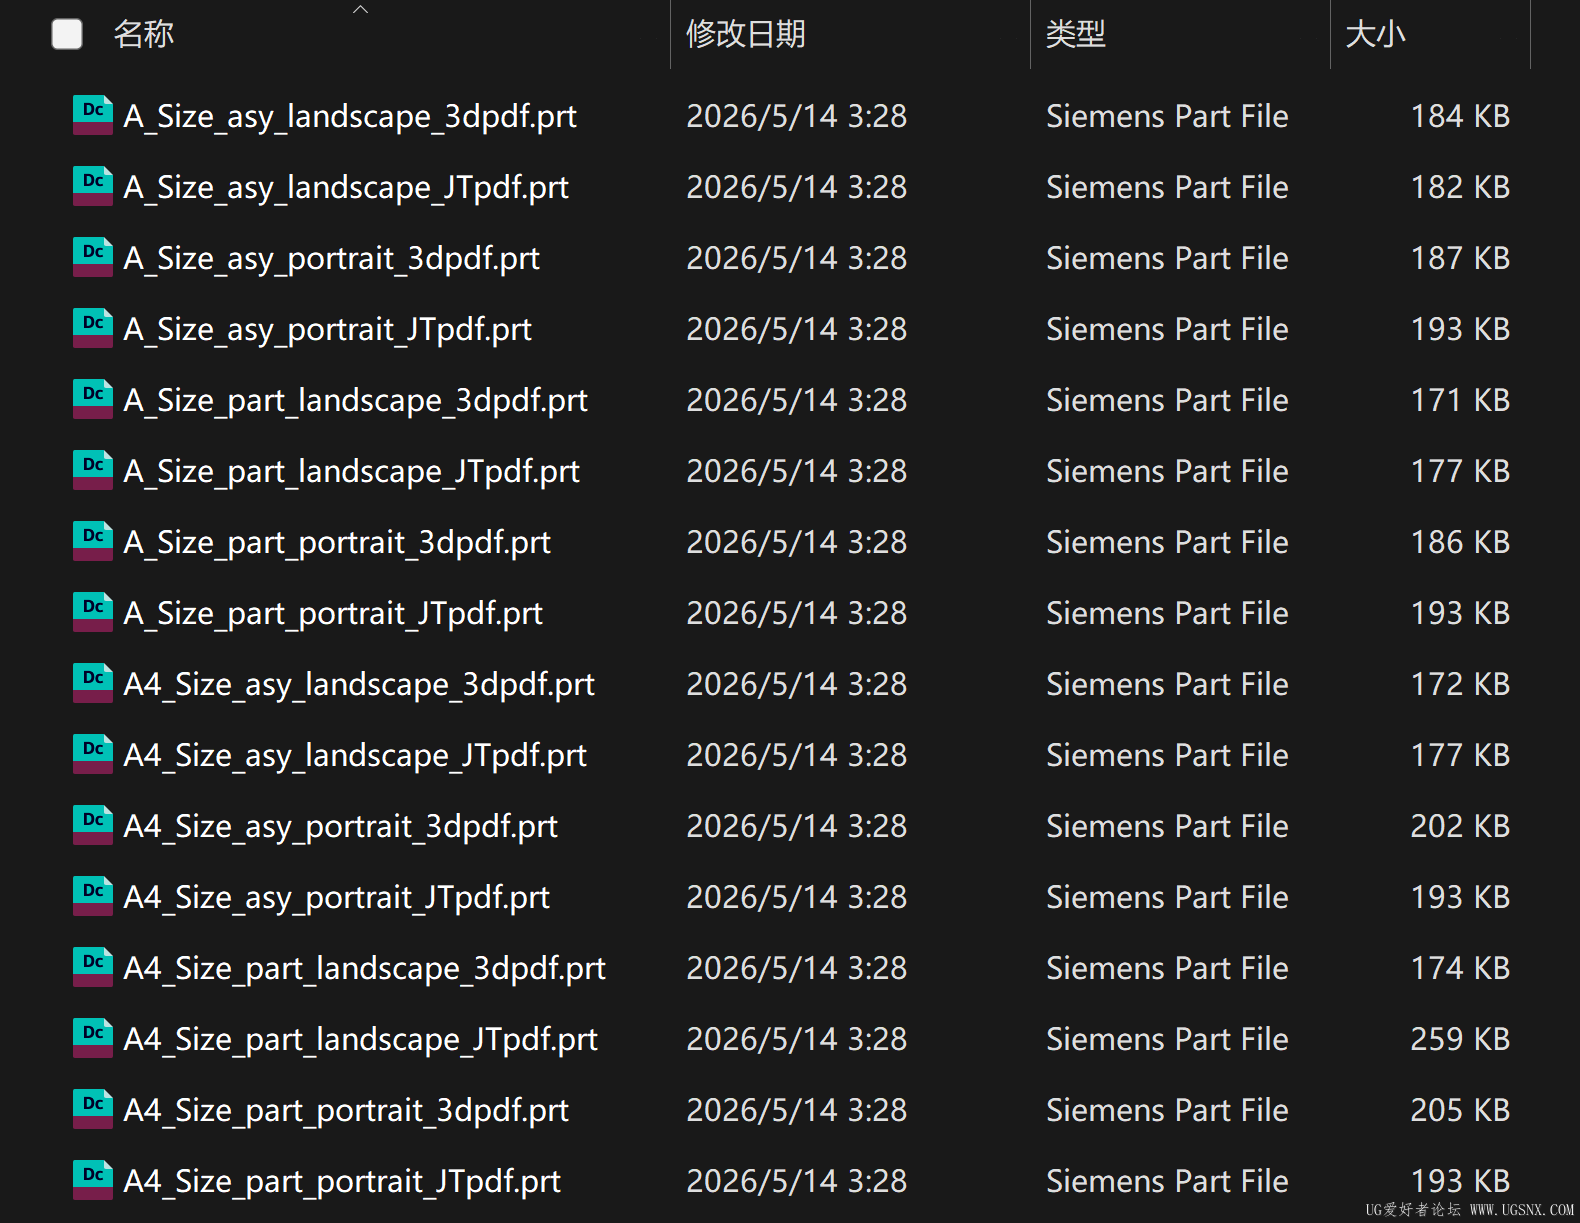Click the 259 KB size value
Viewport: 1580px width, 1223px height.
click(x=1460, y=1039)
